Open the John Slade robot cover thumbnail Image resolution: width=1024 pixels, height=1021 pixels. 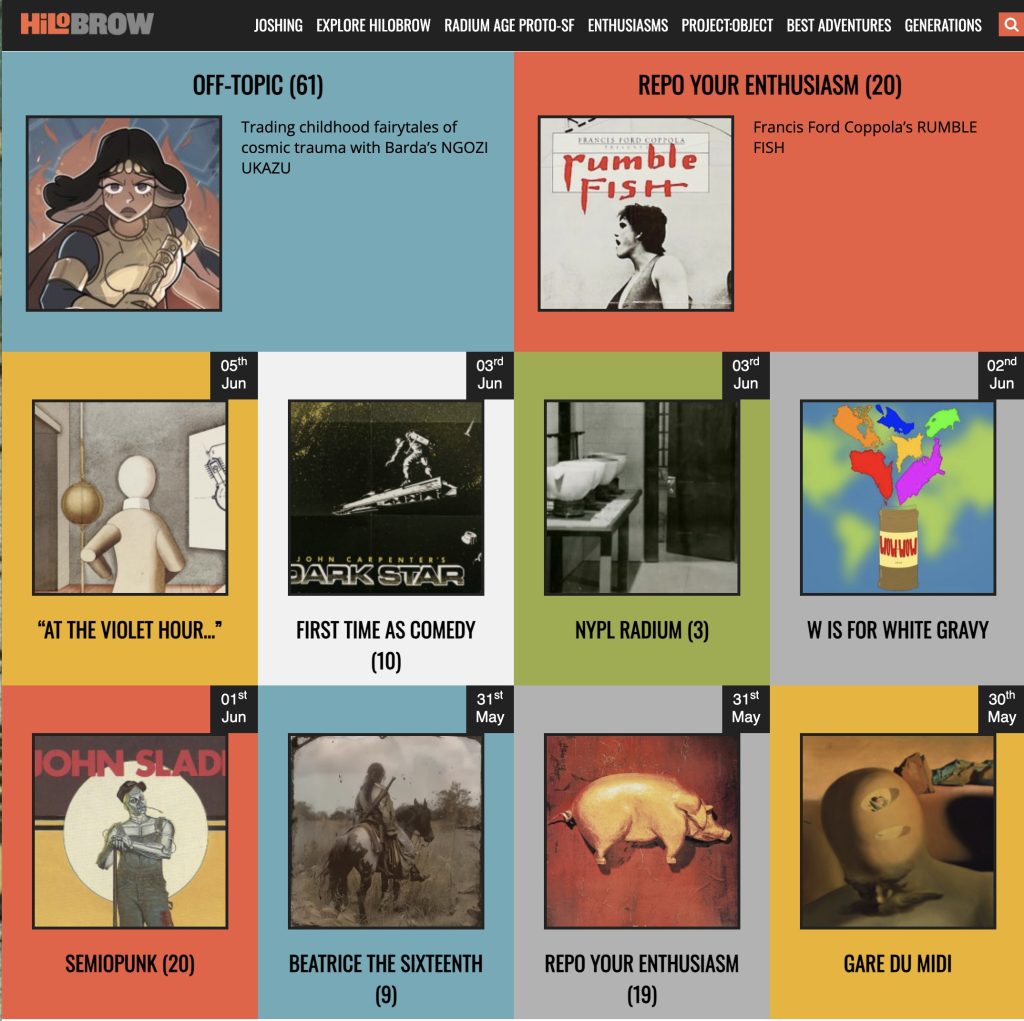[x=130, y=831]
